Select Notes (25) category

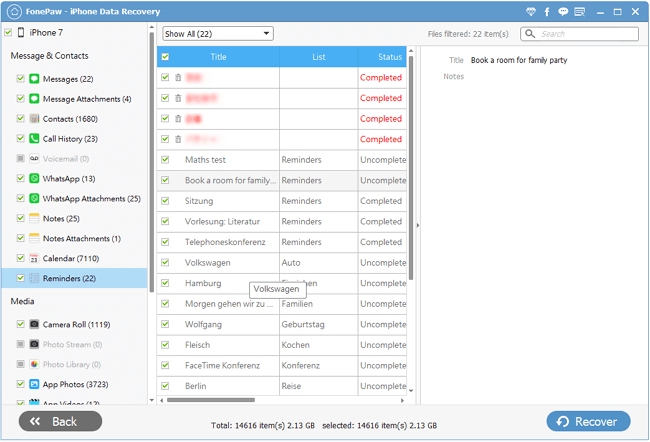tap(61, 219)
